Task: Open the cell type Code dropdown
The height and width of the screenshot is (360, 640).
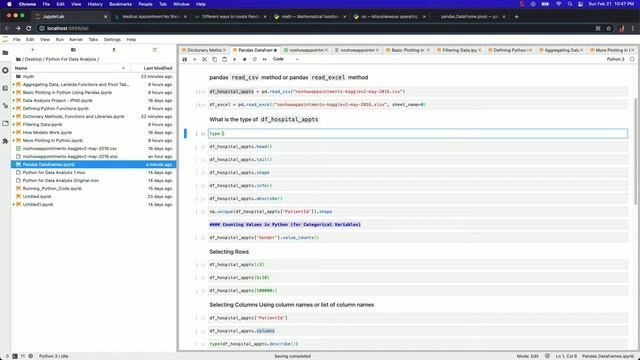Action: coord(286,59)
